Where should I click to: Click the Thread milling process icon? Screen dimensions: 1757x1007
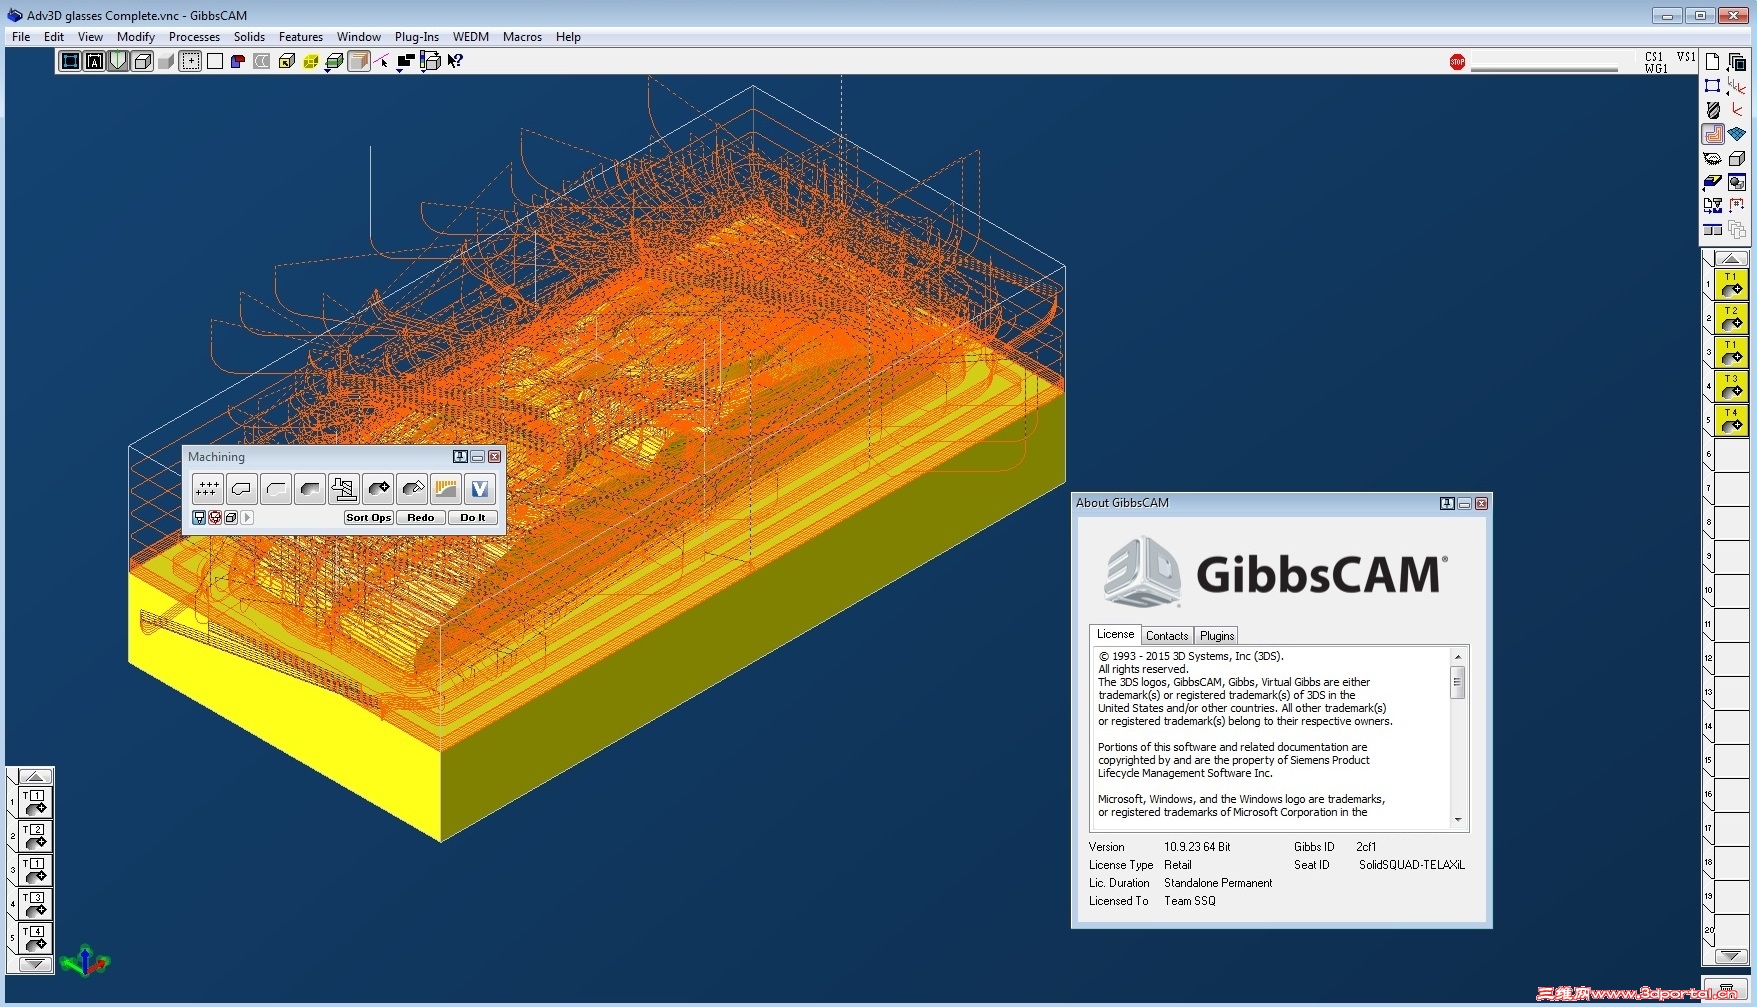pyautogui.click(x=343, y=489)
